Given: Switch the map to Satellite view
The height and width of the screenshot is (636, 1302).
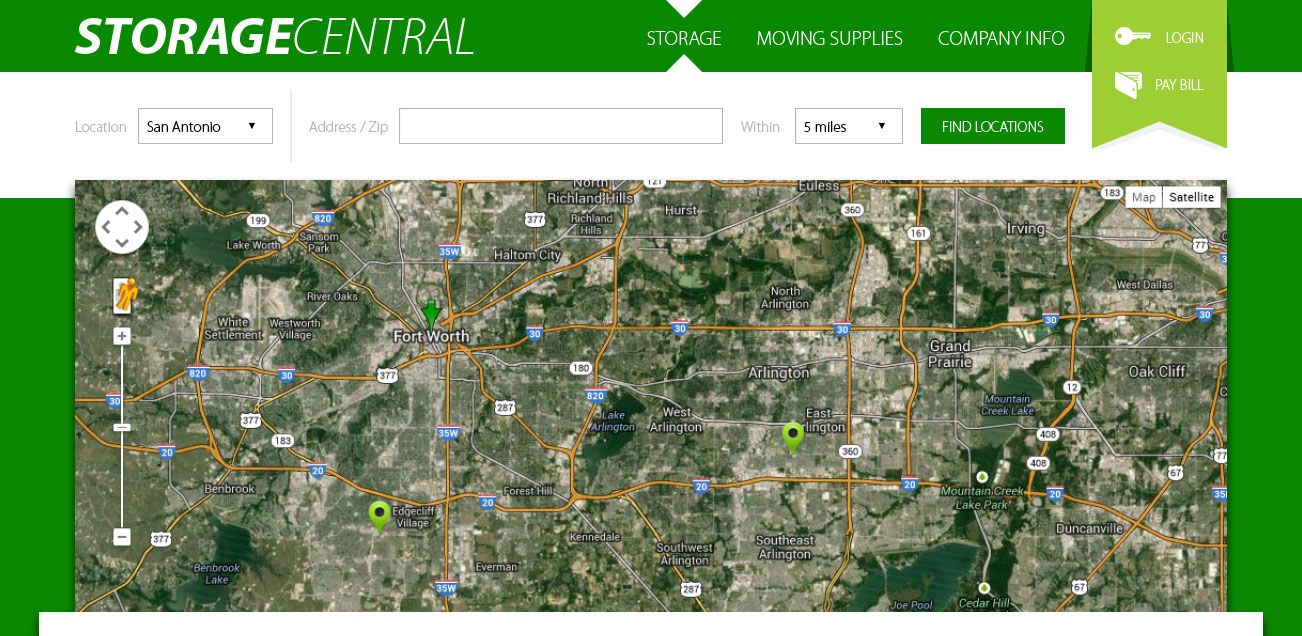Looking at the screenshot, I should pos(1191,197).
